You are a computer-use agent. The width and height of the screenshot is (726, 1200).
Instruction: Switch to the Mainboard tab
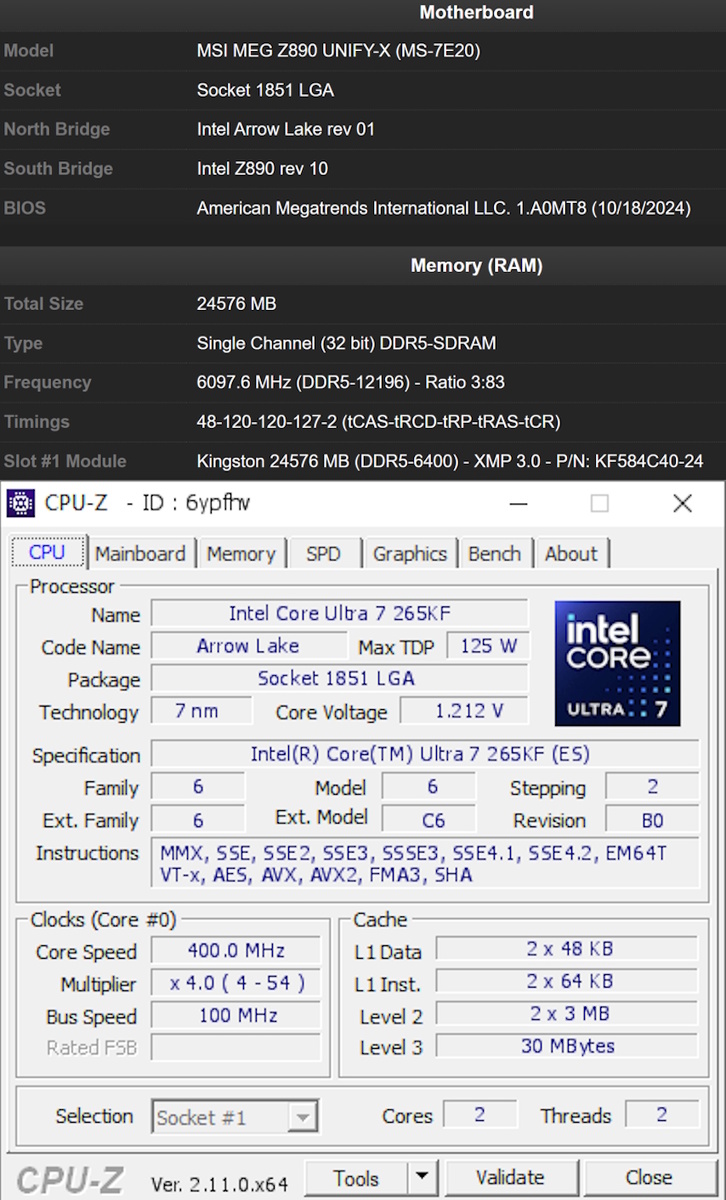(x=140, y=554)
